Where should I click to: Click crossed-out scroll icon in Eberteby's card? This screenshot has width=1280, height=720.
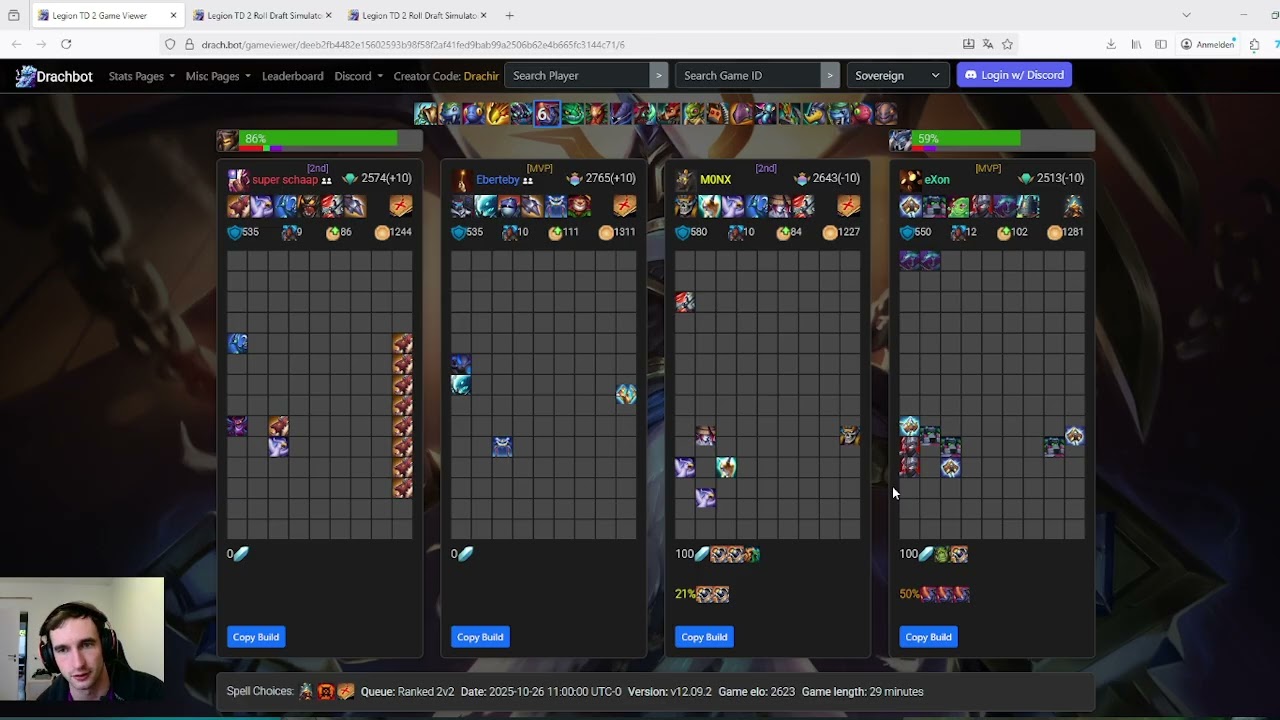(x=625, y=207)
